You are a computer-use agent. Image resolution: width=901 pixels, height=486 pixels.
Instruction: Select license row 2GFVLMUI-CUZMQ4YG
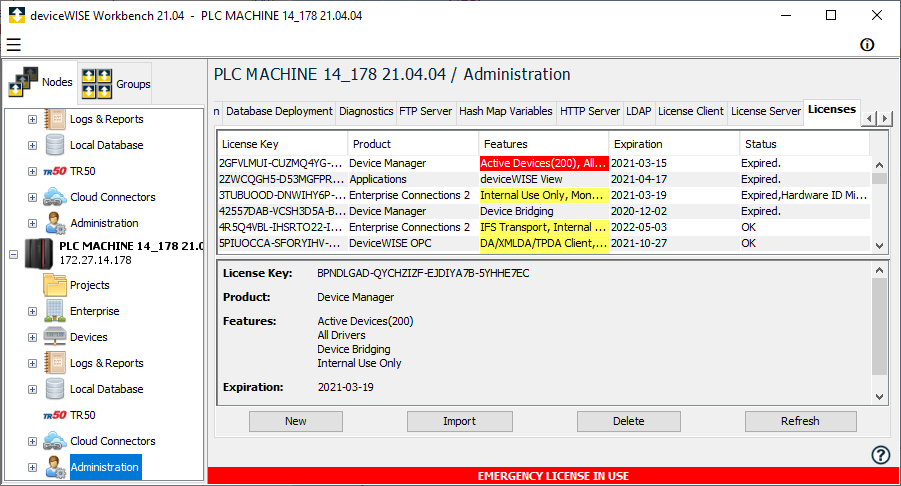click(544, 163)
